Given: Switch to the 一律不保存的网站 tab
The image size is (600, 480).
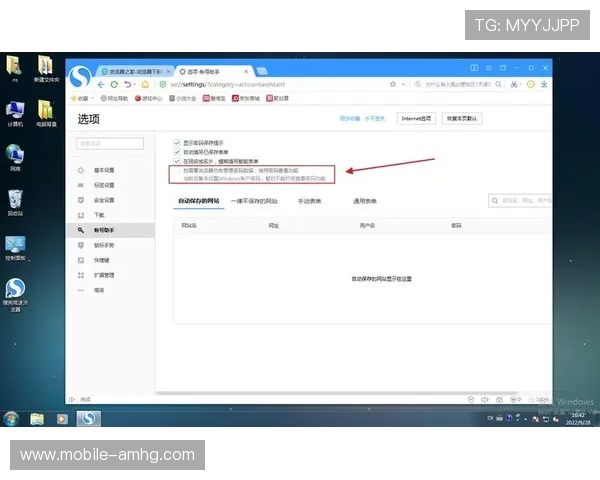Looking at the screenshot, I should [254, 201].
